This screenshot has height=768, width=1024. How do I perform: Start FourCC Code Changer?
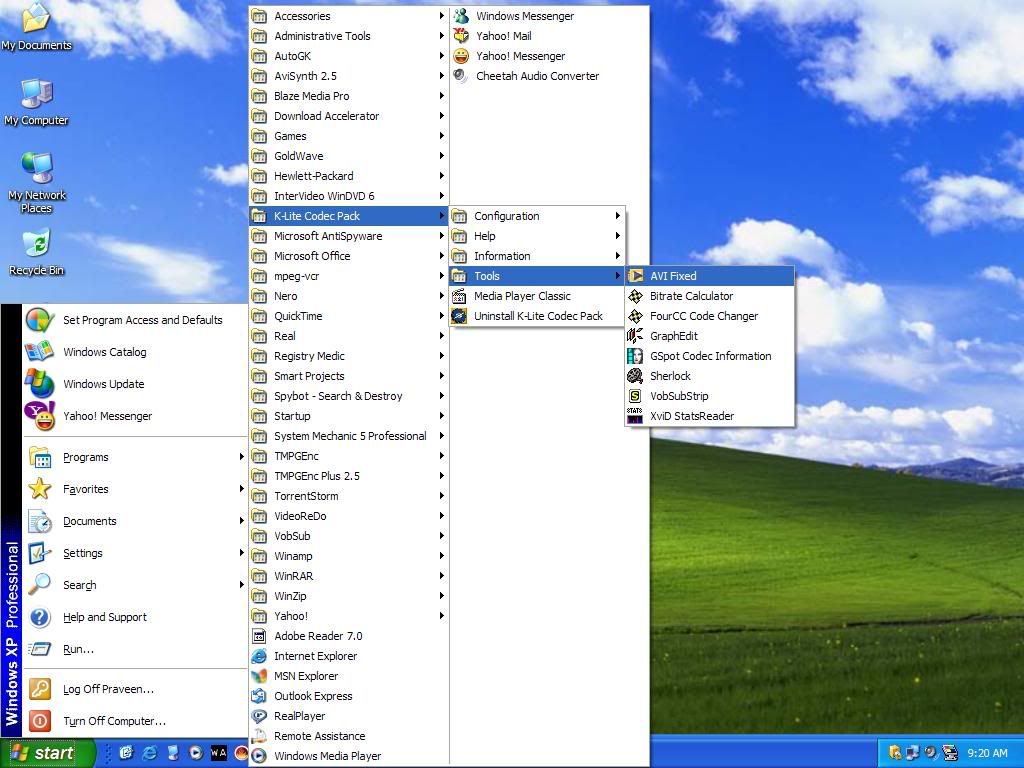click(x=709, y=316)
